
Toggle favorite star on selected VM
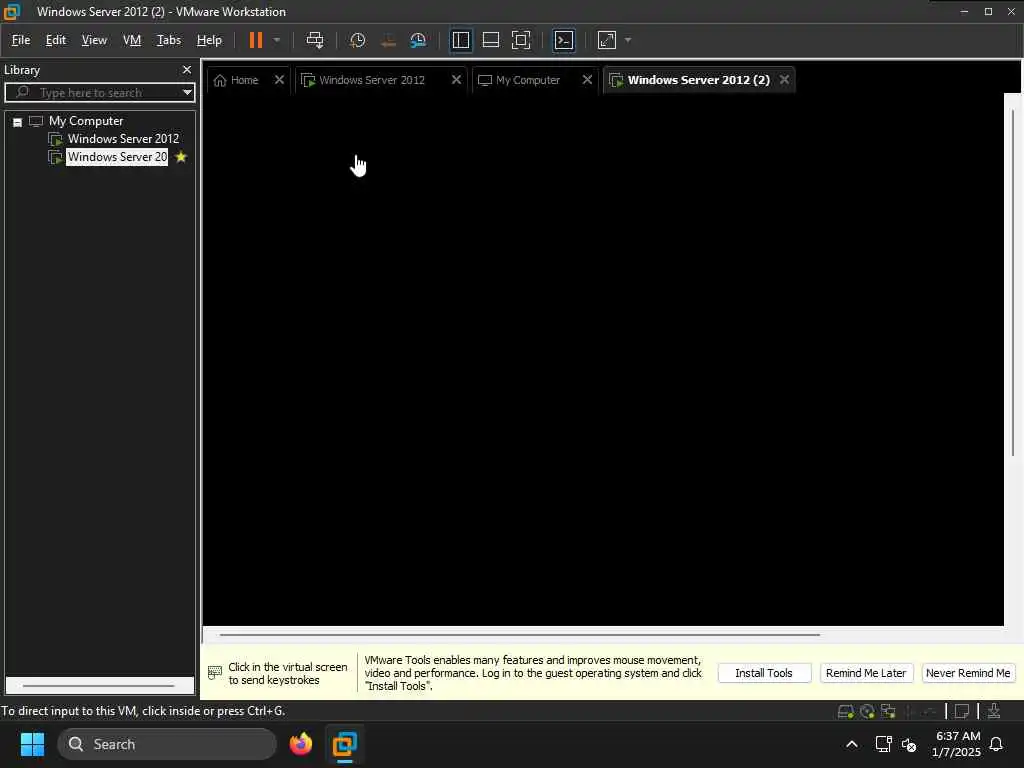181,157
